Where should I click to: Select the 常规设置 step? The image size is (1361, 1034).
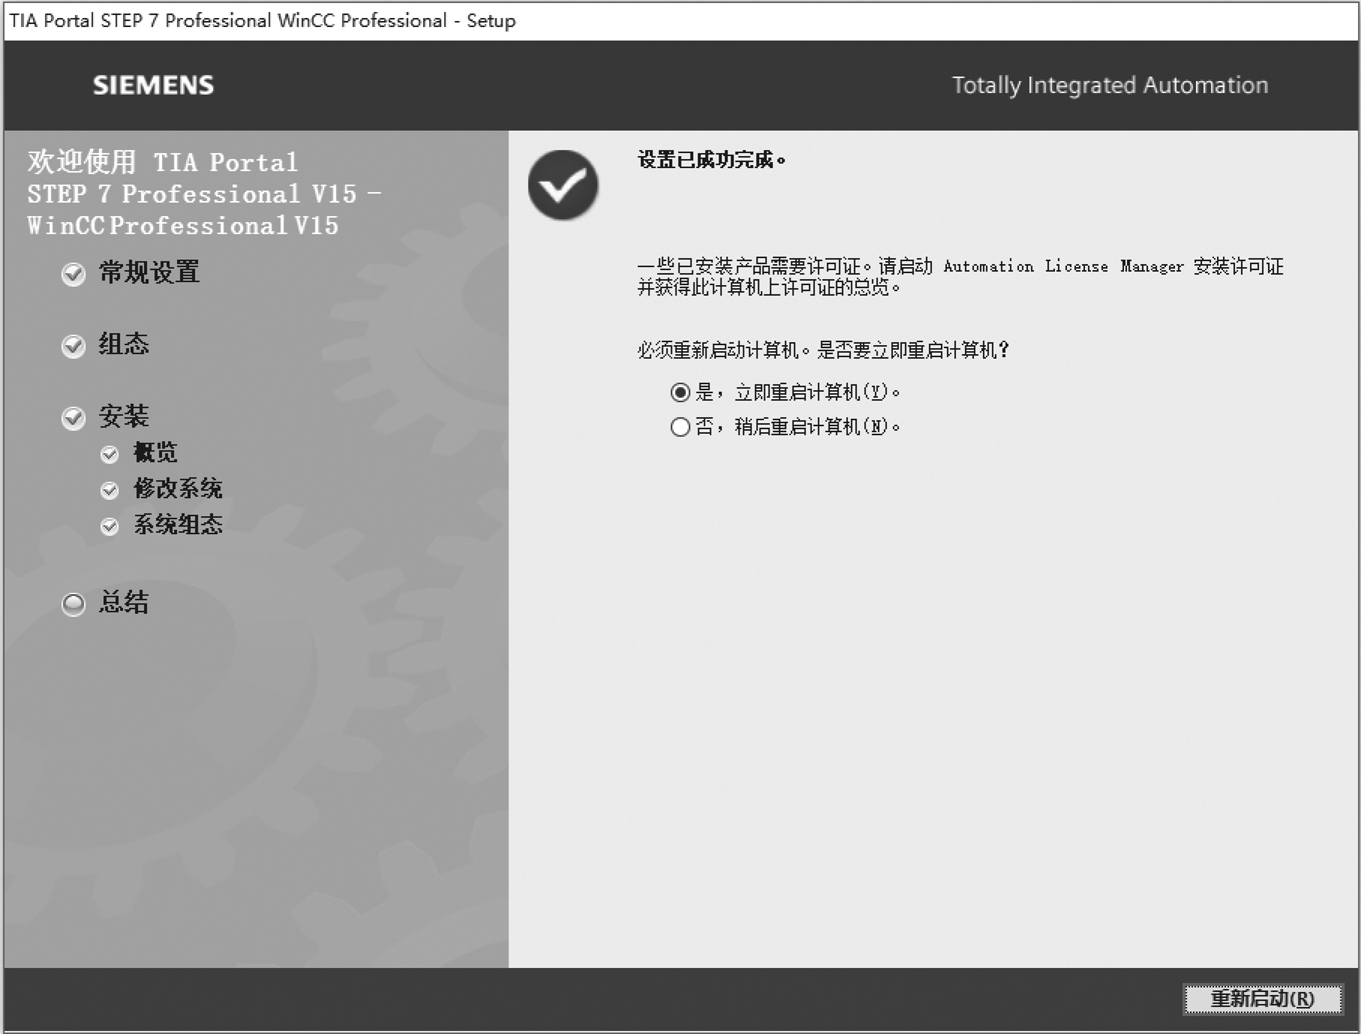149,272
